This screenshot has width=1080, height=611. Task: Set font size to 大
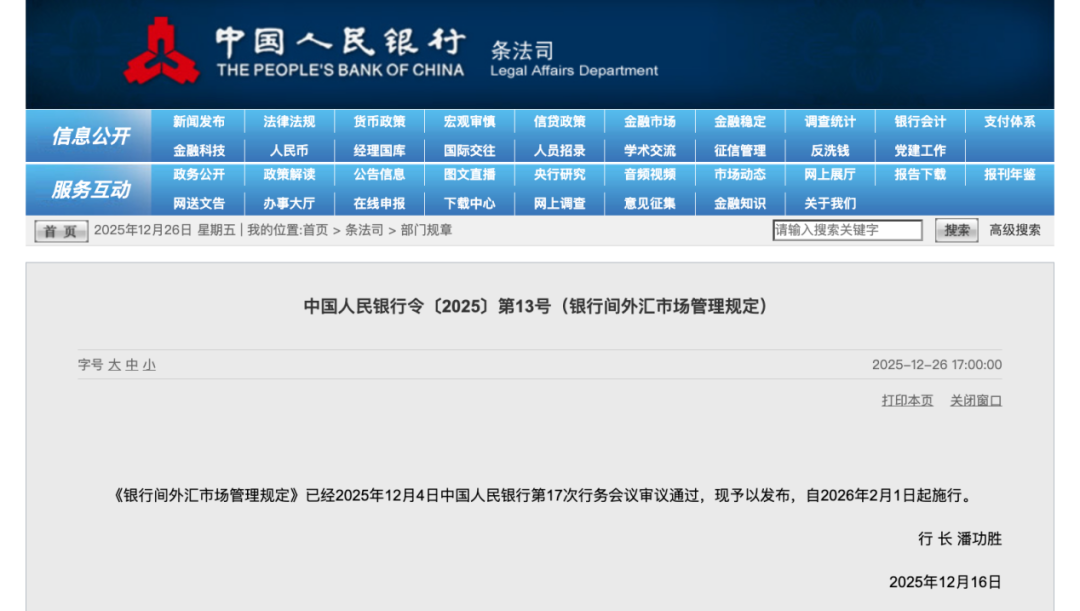pyautogui.click(x=114, y=365)
